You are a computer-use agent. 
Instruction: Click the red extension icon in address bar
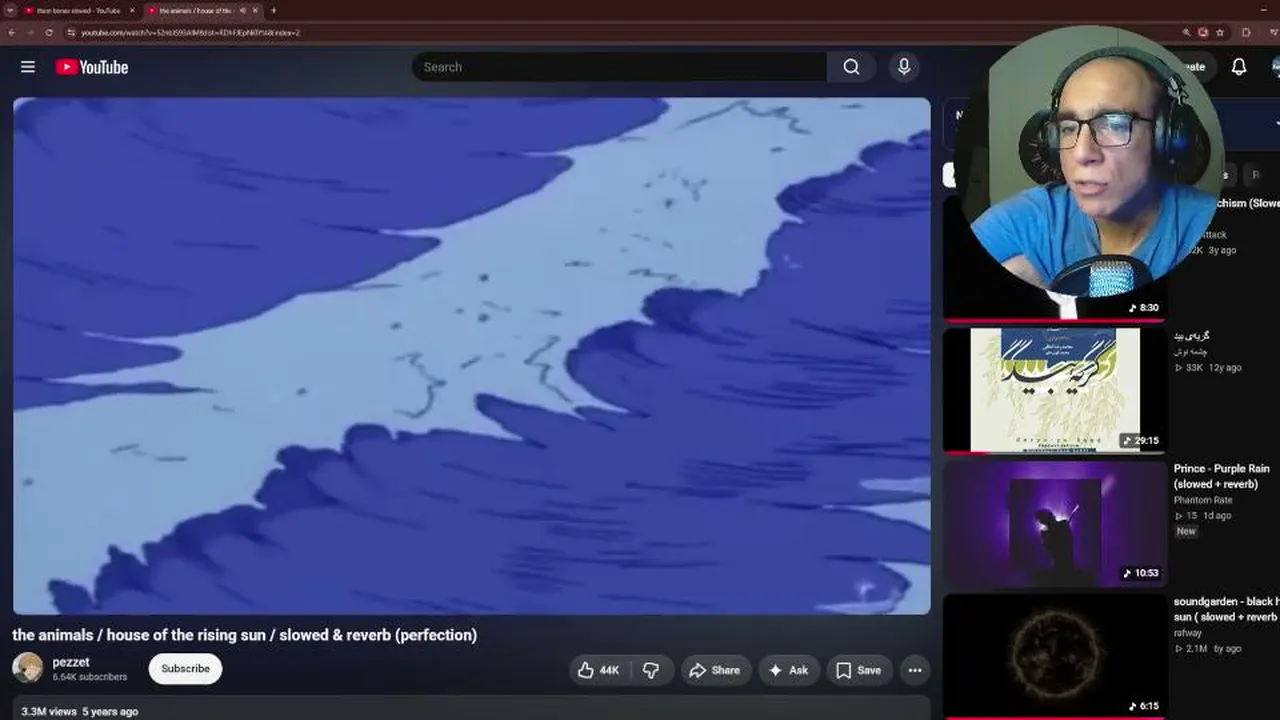coord(1203,32)
